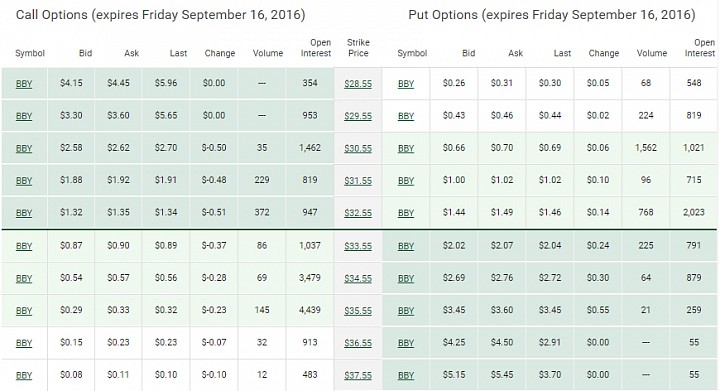Viewport: 720px width, 391px height.
Task: Open the $37.55 strike price link
Action: pyautogui.click(x=358, y=375)
